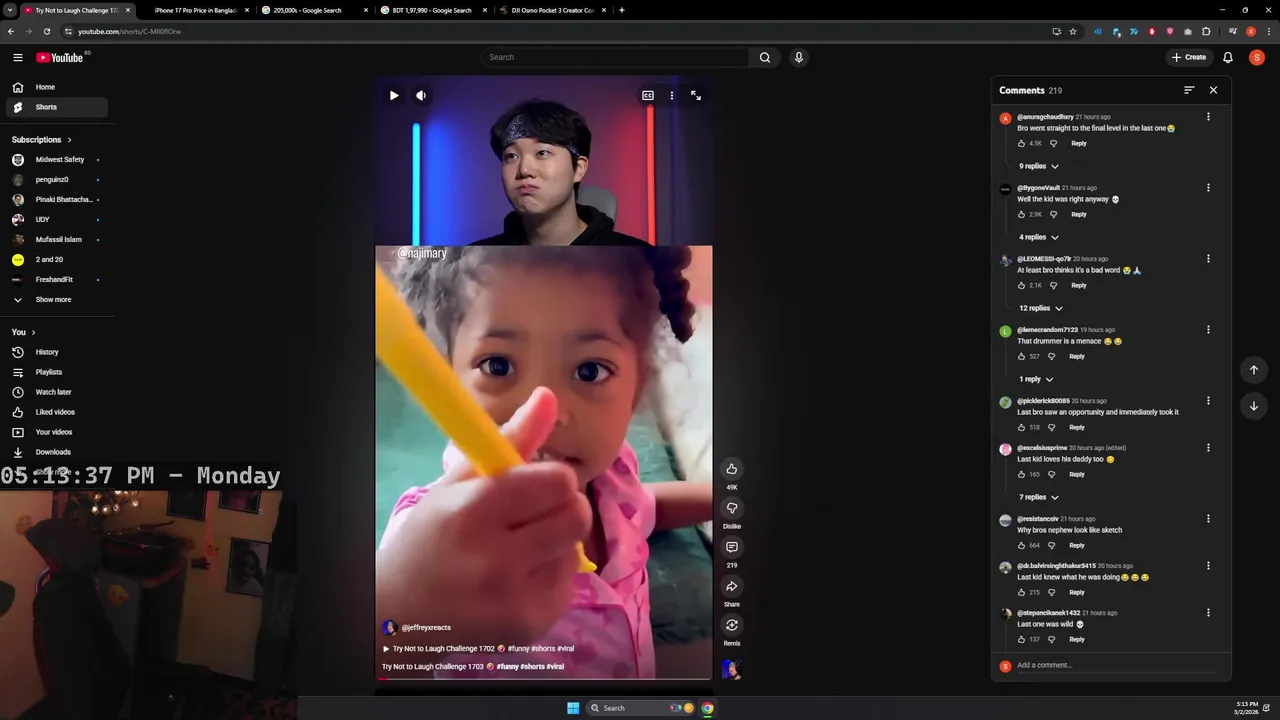Open the comments sort menu
This screenshot has width=1280, height=720.
click(x=1189, y=90)
